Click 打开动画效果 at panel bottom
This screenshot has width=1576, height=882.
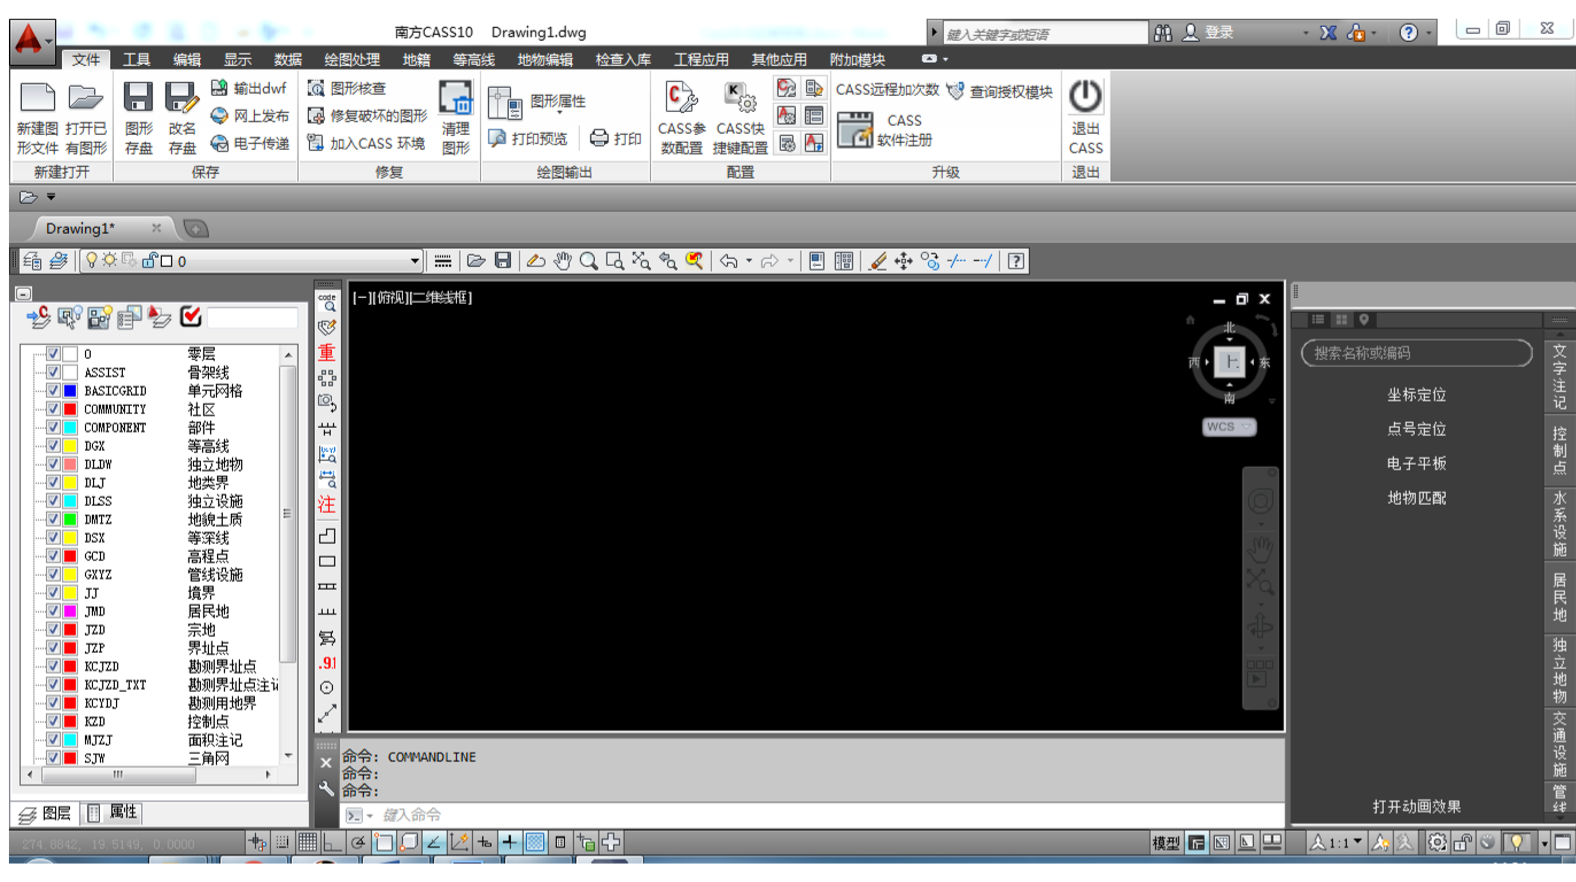pos(1416,806)
